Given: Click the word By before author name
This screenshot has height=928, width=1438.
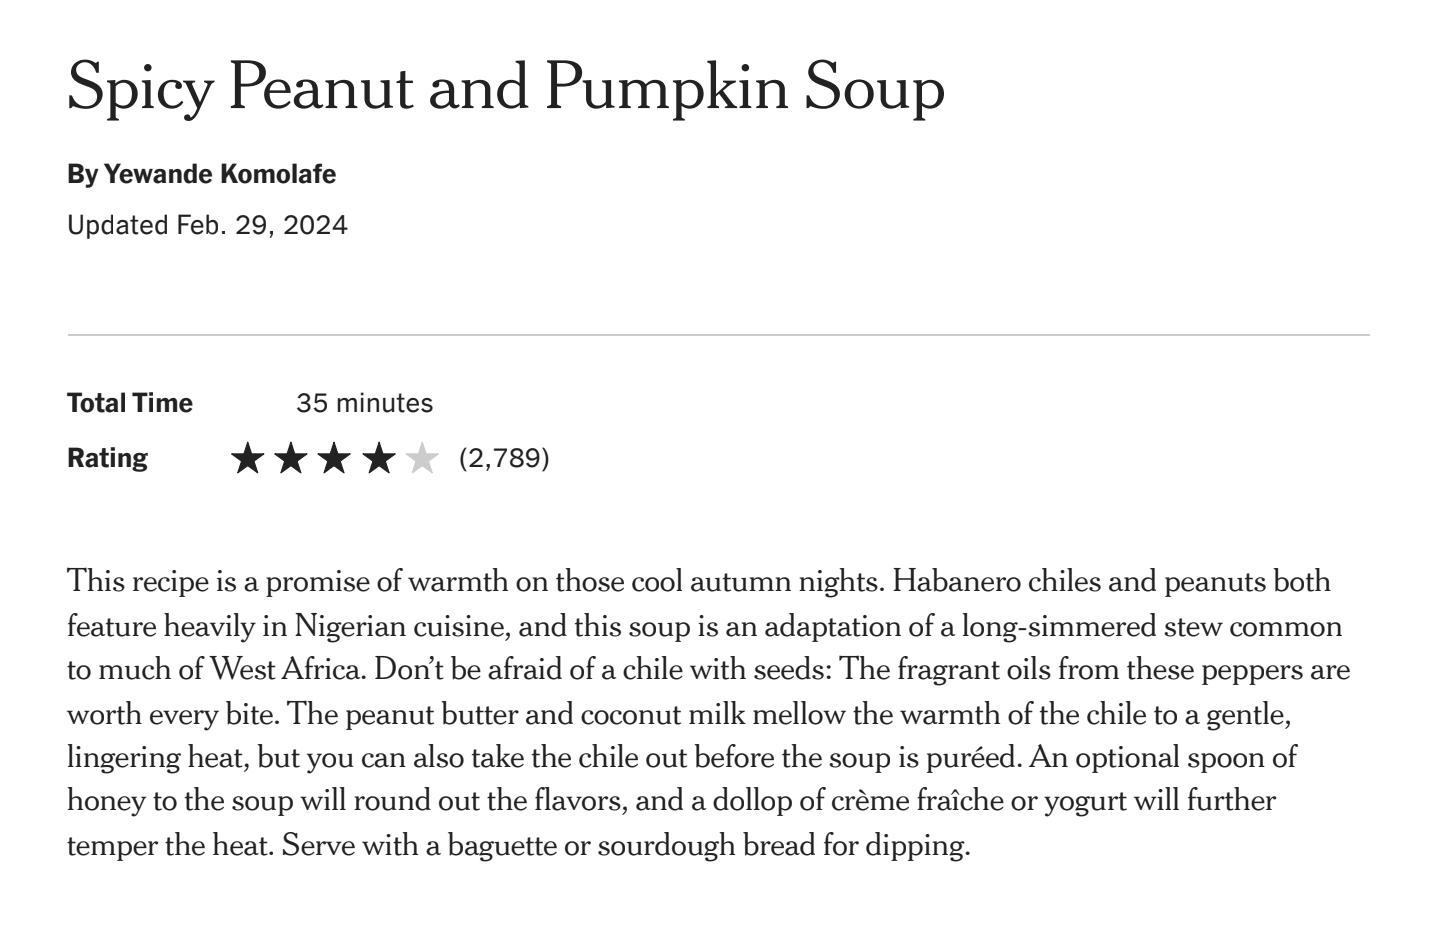Looking at the screenshot, I should (83, 175).
